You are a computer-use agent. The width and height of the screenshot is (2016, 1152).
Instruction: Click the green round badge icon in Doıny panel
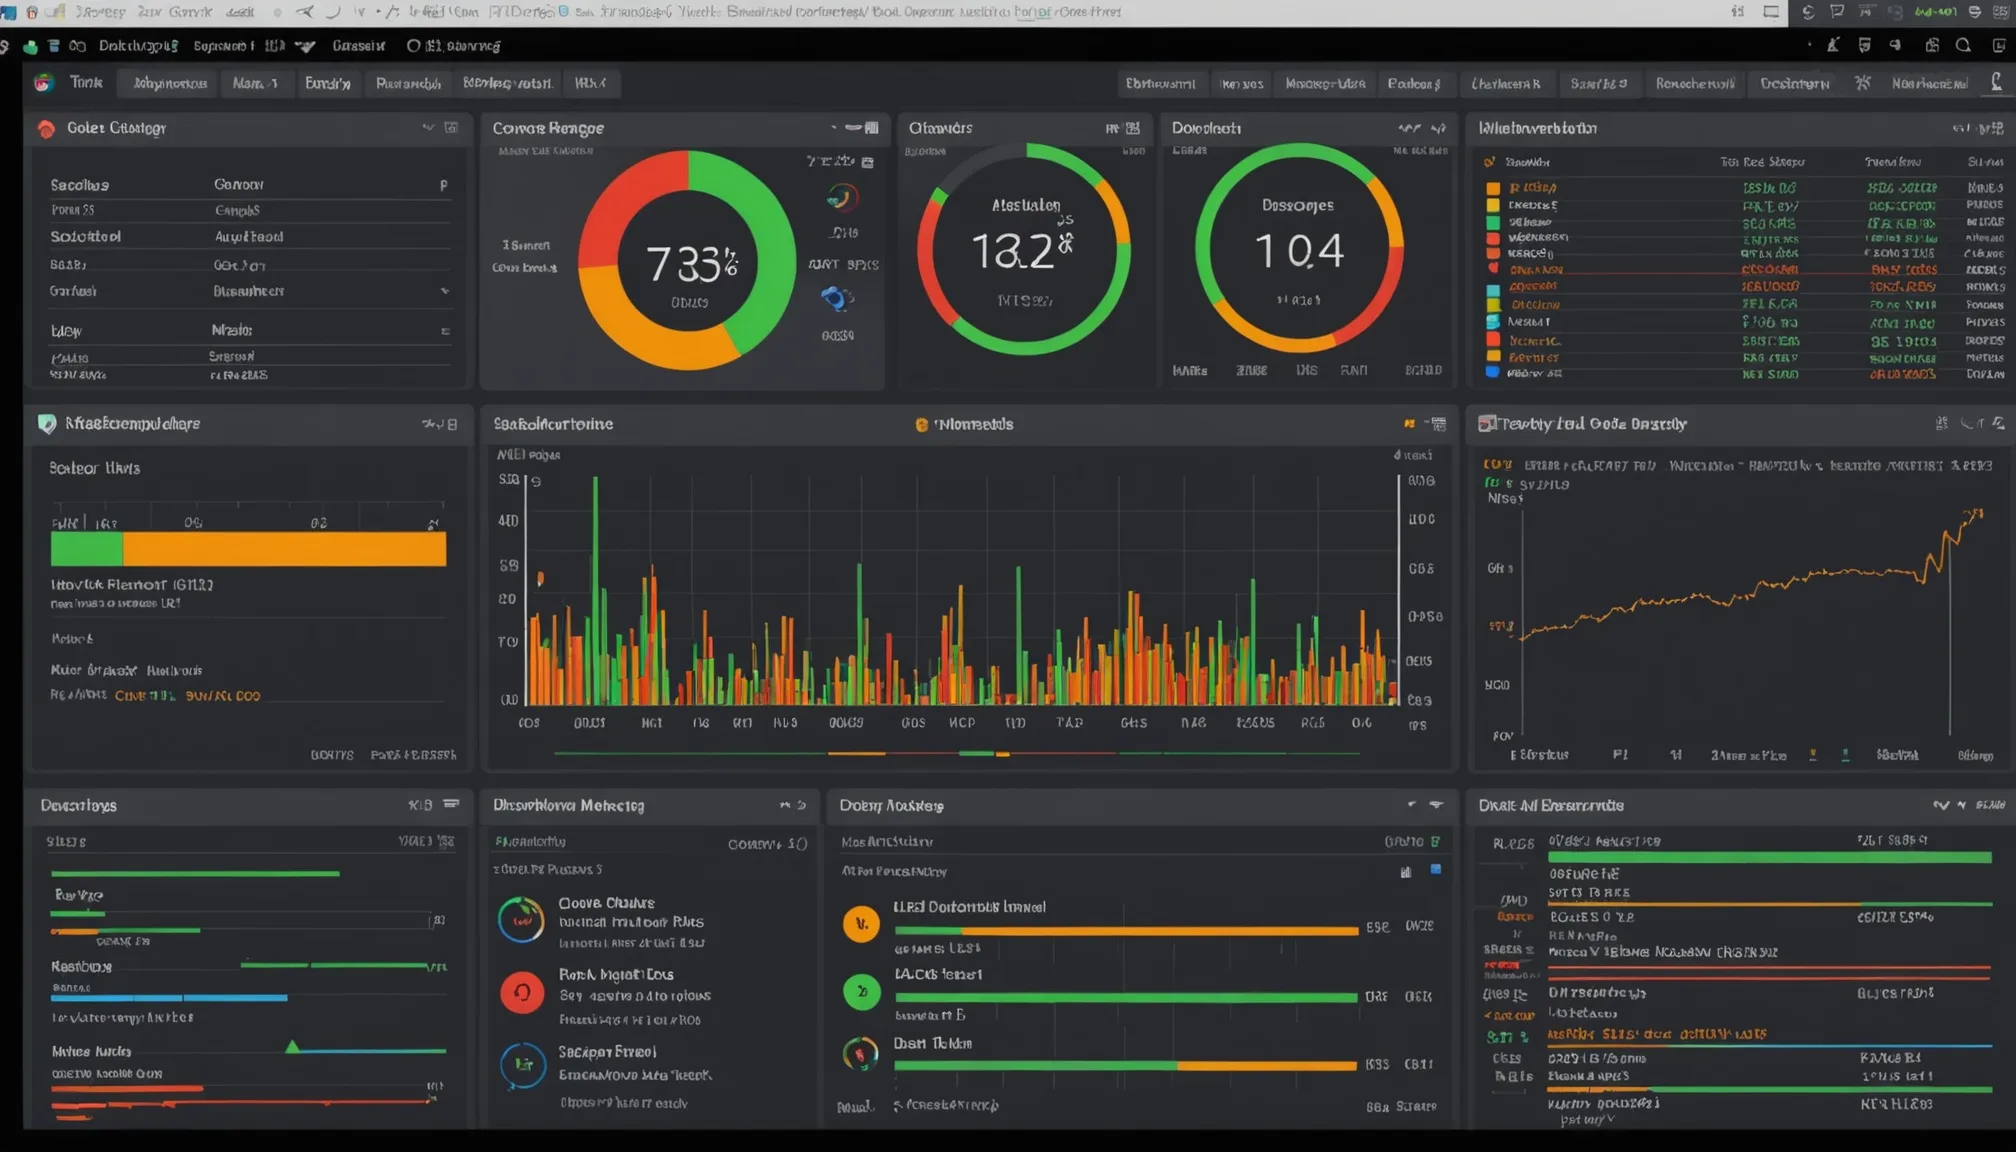point(861,992)
